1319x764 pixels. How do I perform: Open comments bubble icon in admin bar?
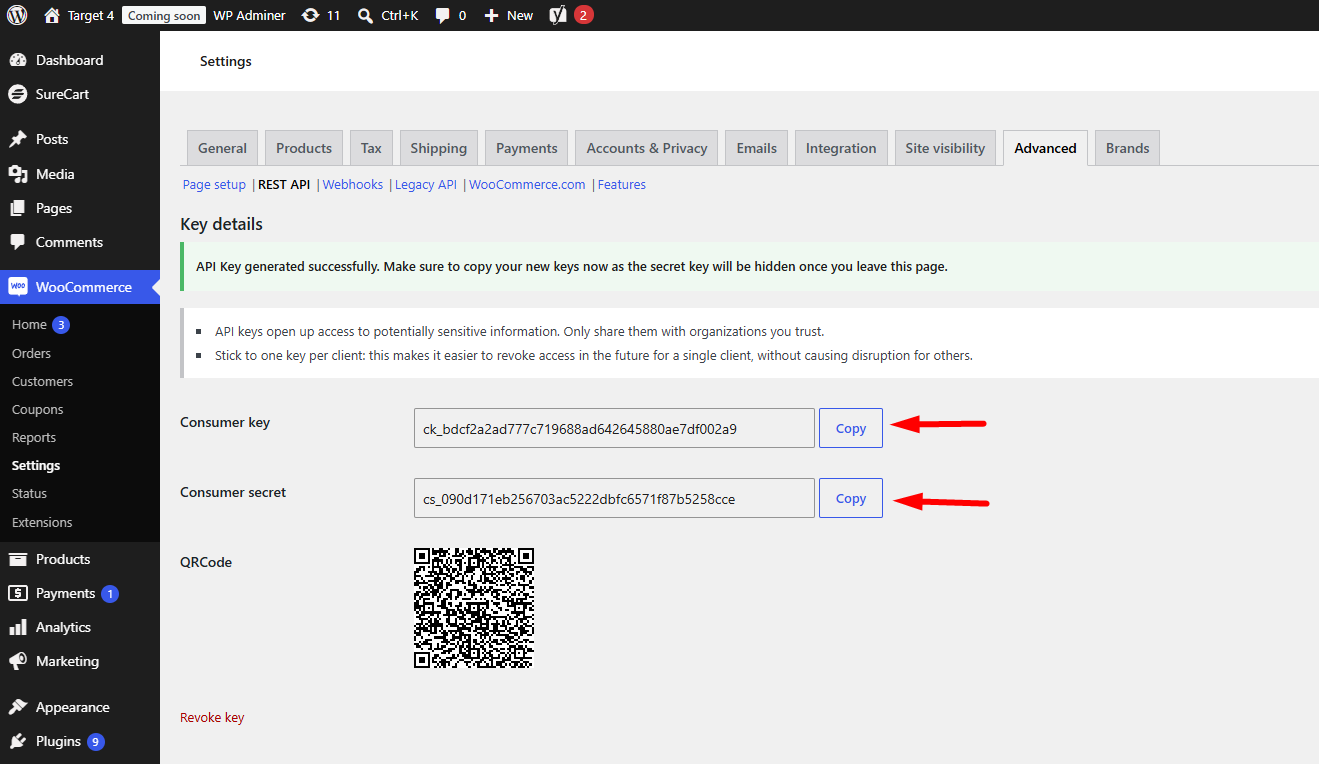[x=442, y=16]
